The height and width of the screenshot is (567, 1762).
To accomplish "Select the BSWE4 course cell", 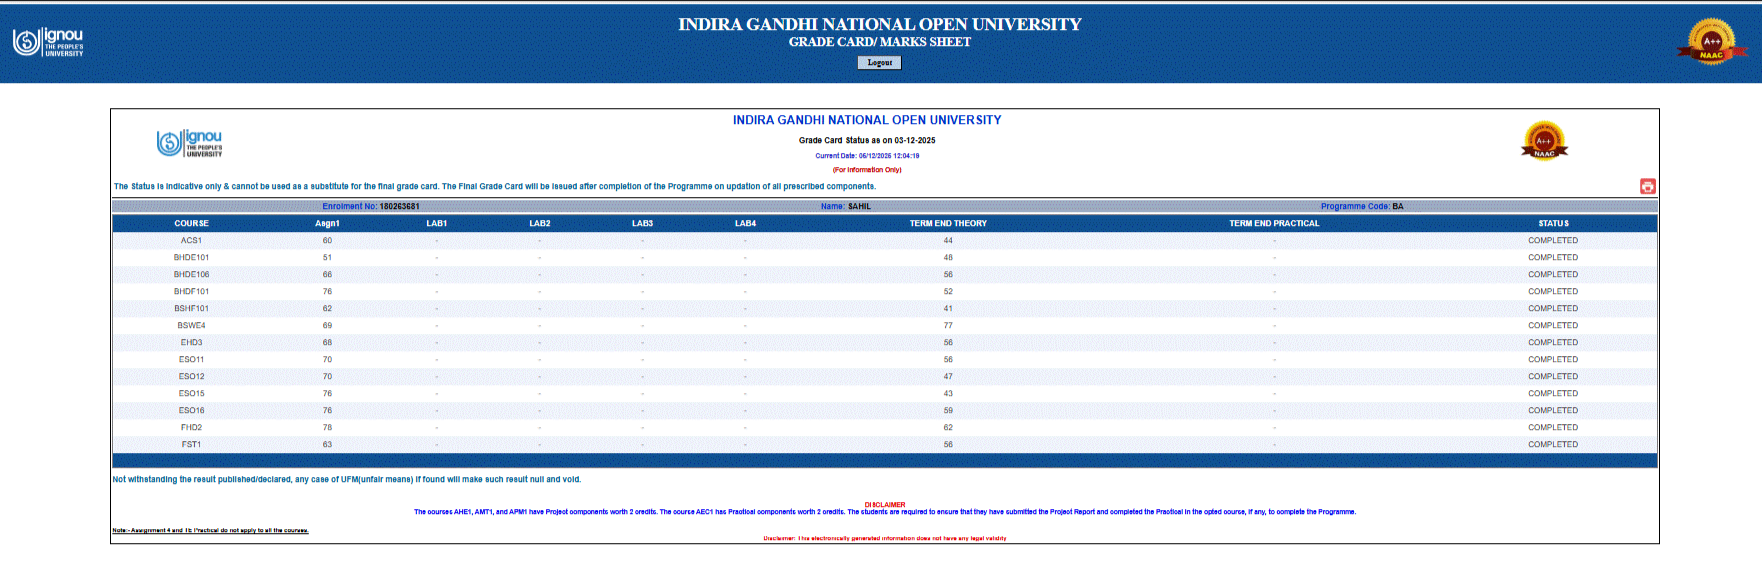I will pos(191,325).
